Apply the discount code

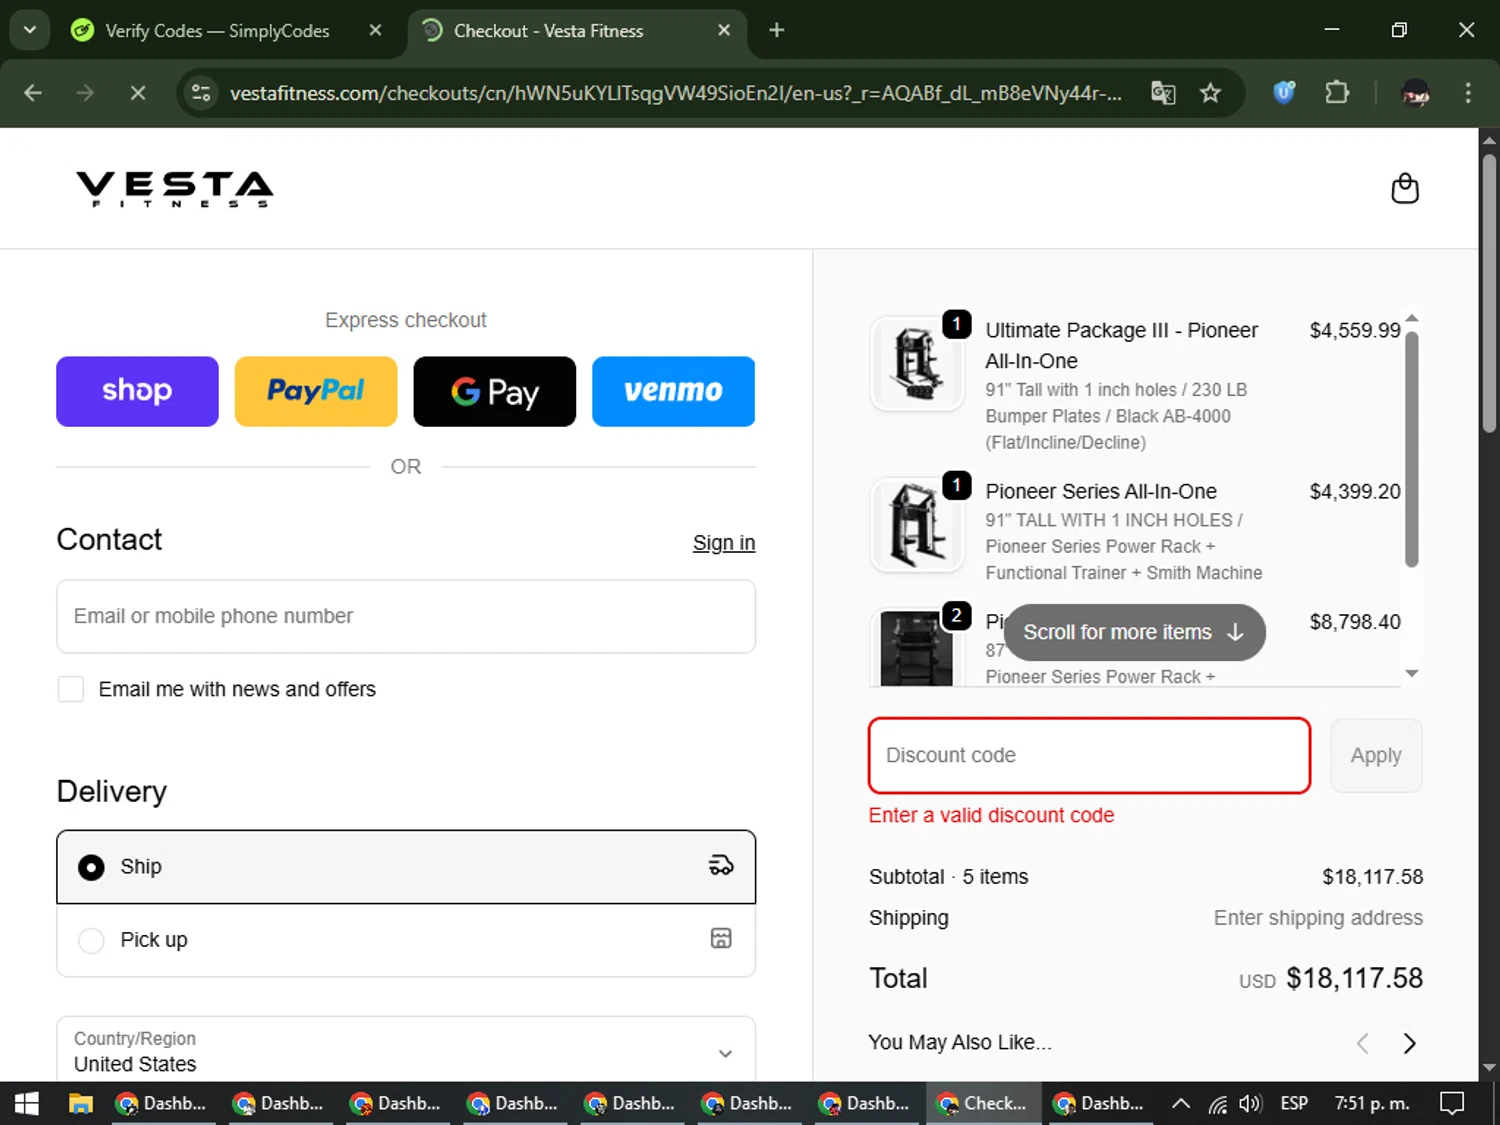point(1376,755)
